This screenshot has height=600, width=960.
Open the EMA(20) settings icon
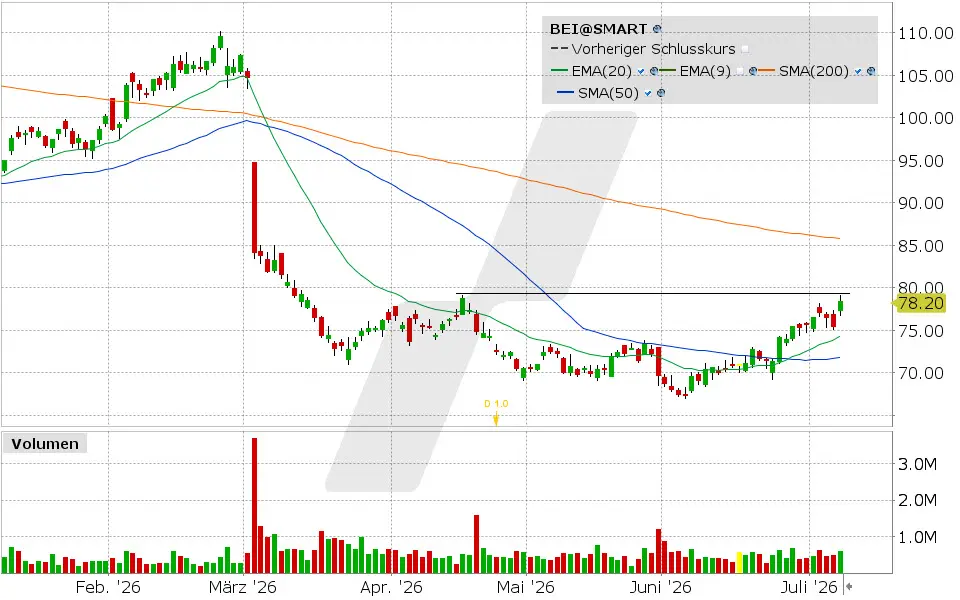tap(654, 71)
